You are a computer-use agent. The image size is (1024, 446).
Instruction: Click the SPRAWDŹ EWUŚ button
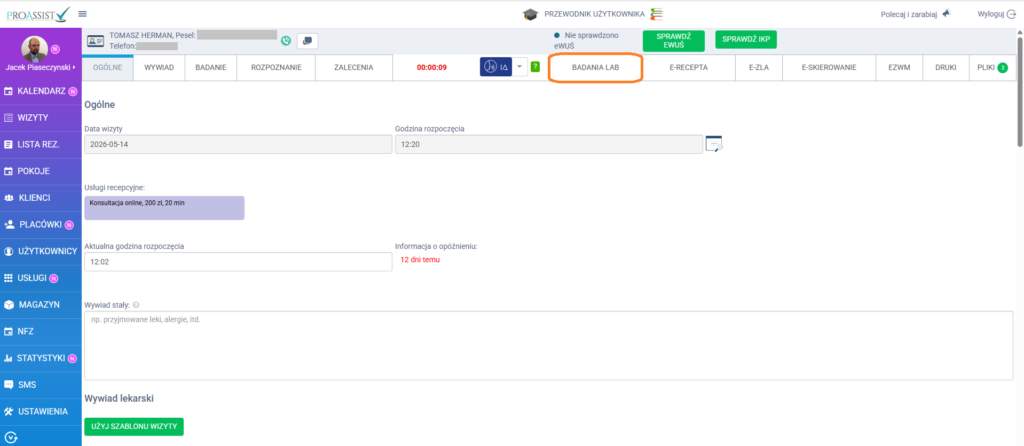(674, 40)
